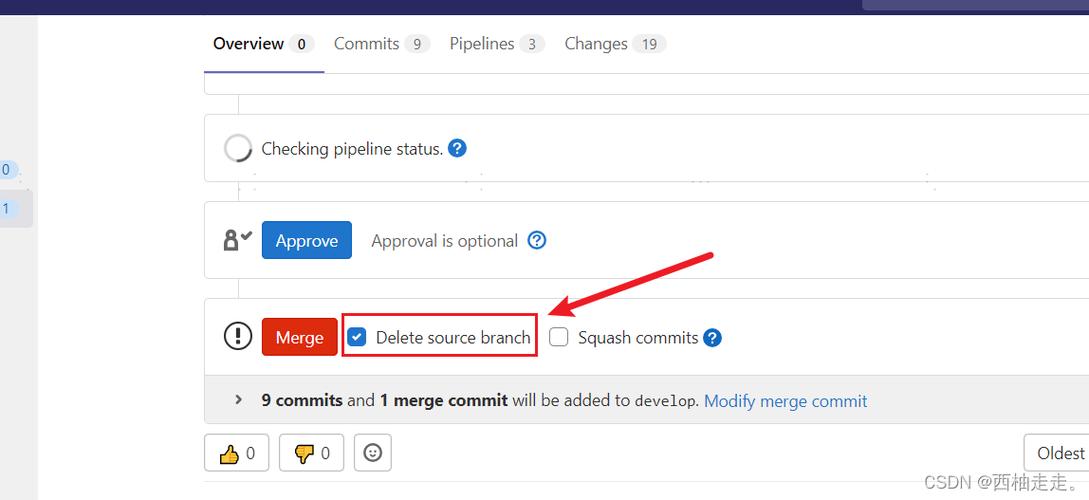Open the Oldest sort dropdown

(x=1058, y=453)
